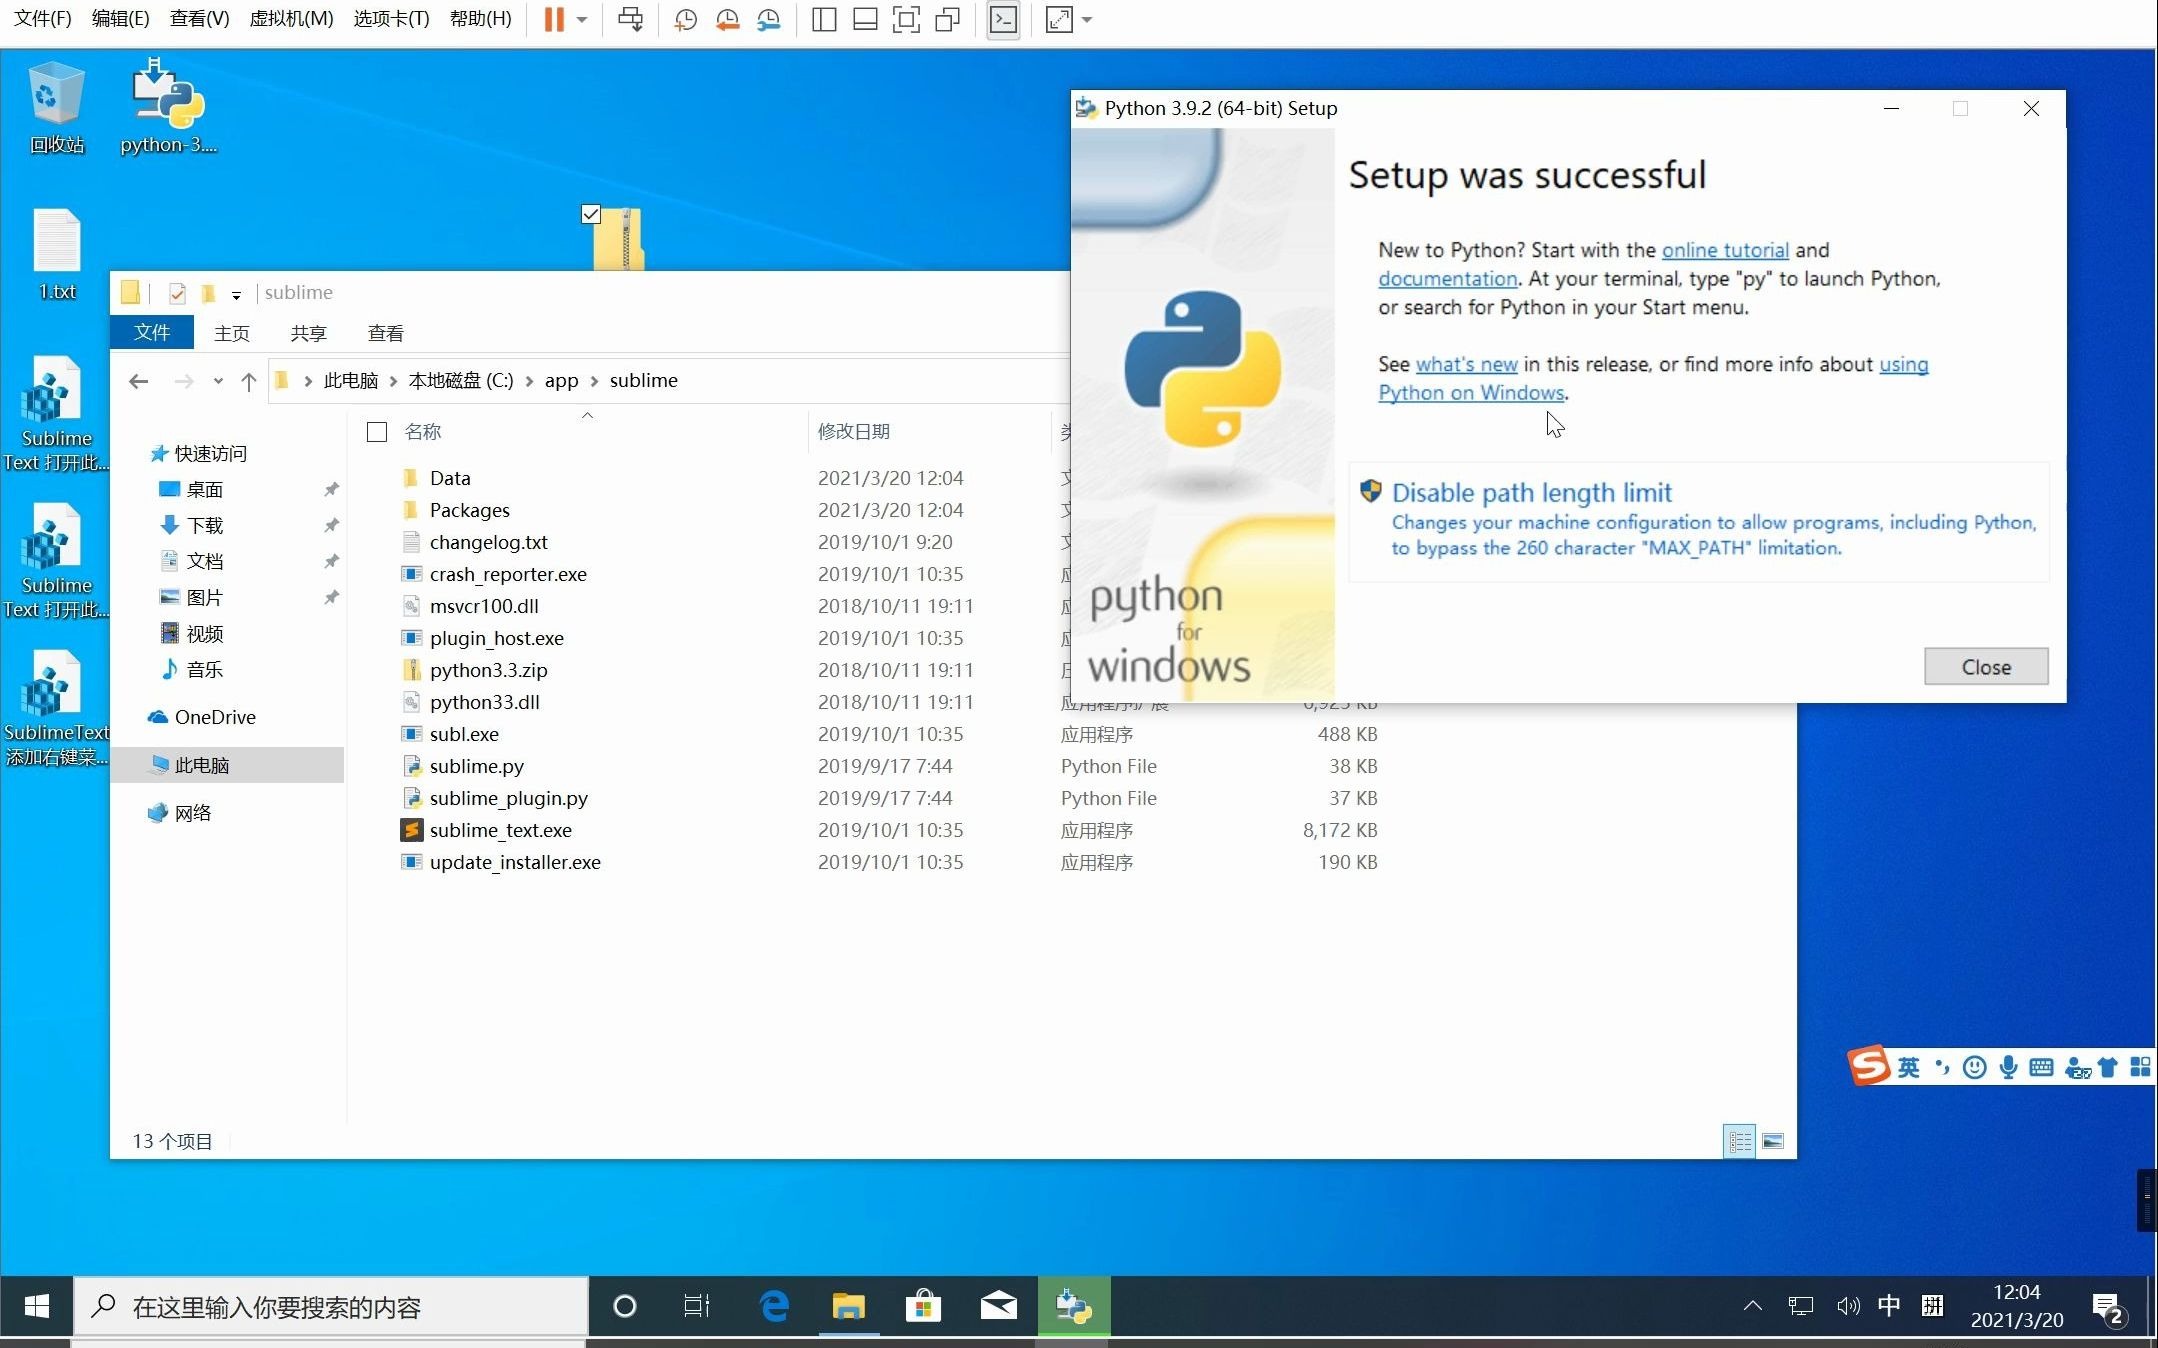Click the sublime_text.exe application file

tap(500, 829)
